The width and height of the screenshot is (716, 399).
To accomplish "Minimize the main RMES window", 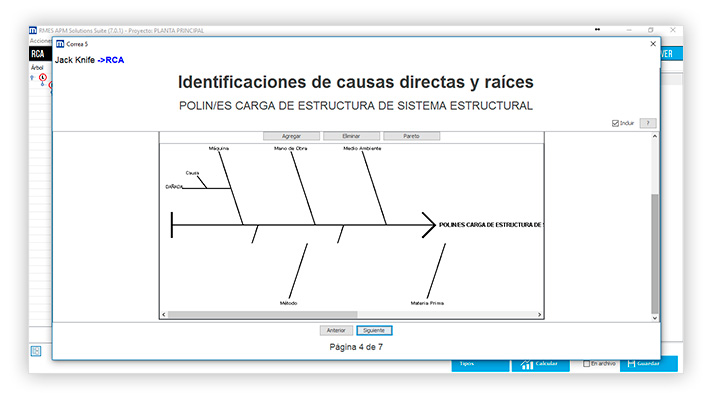I will coord(629,30).
